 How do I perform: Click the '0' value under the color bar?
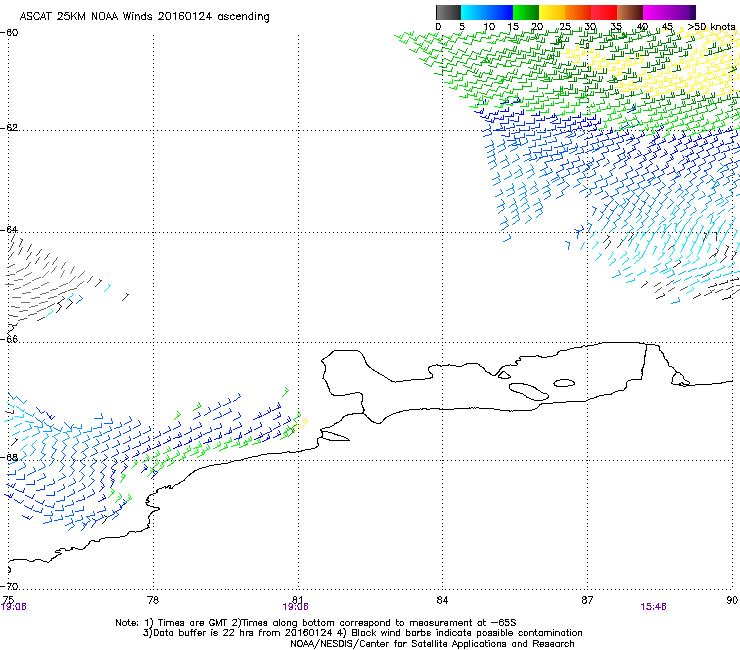tap(438, 27)
